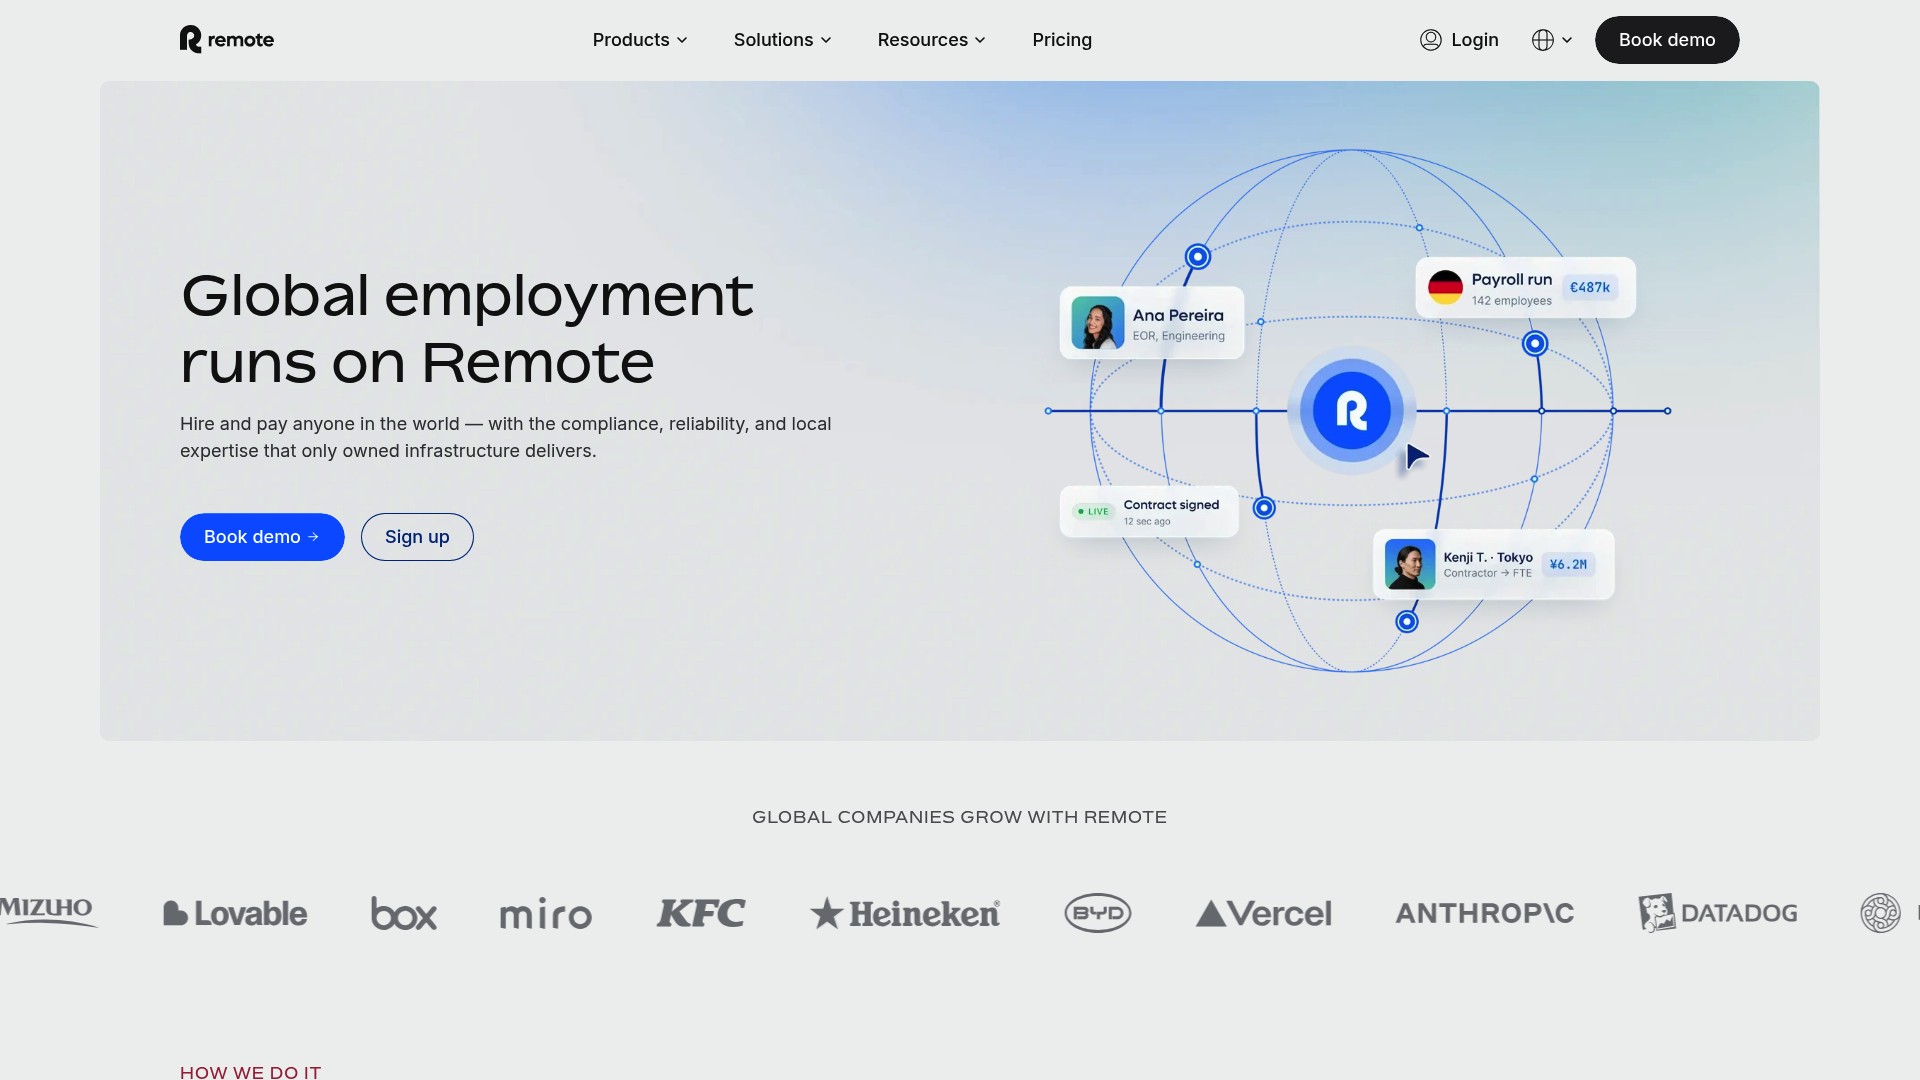1920x1080 pixels.
Task: Click the How we do it label
Action: (251, 1072)
